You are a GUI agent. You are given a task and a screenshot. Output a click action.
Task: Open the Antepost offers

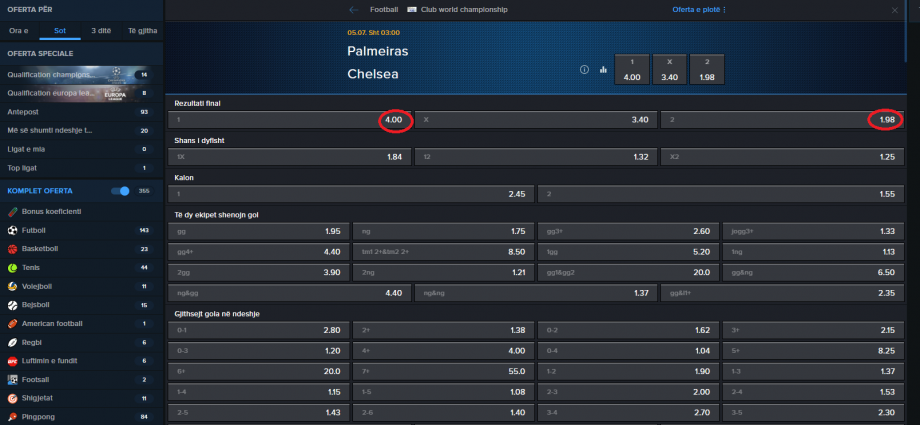82,112
